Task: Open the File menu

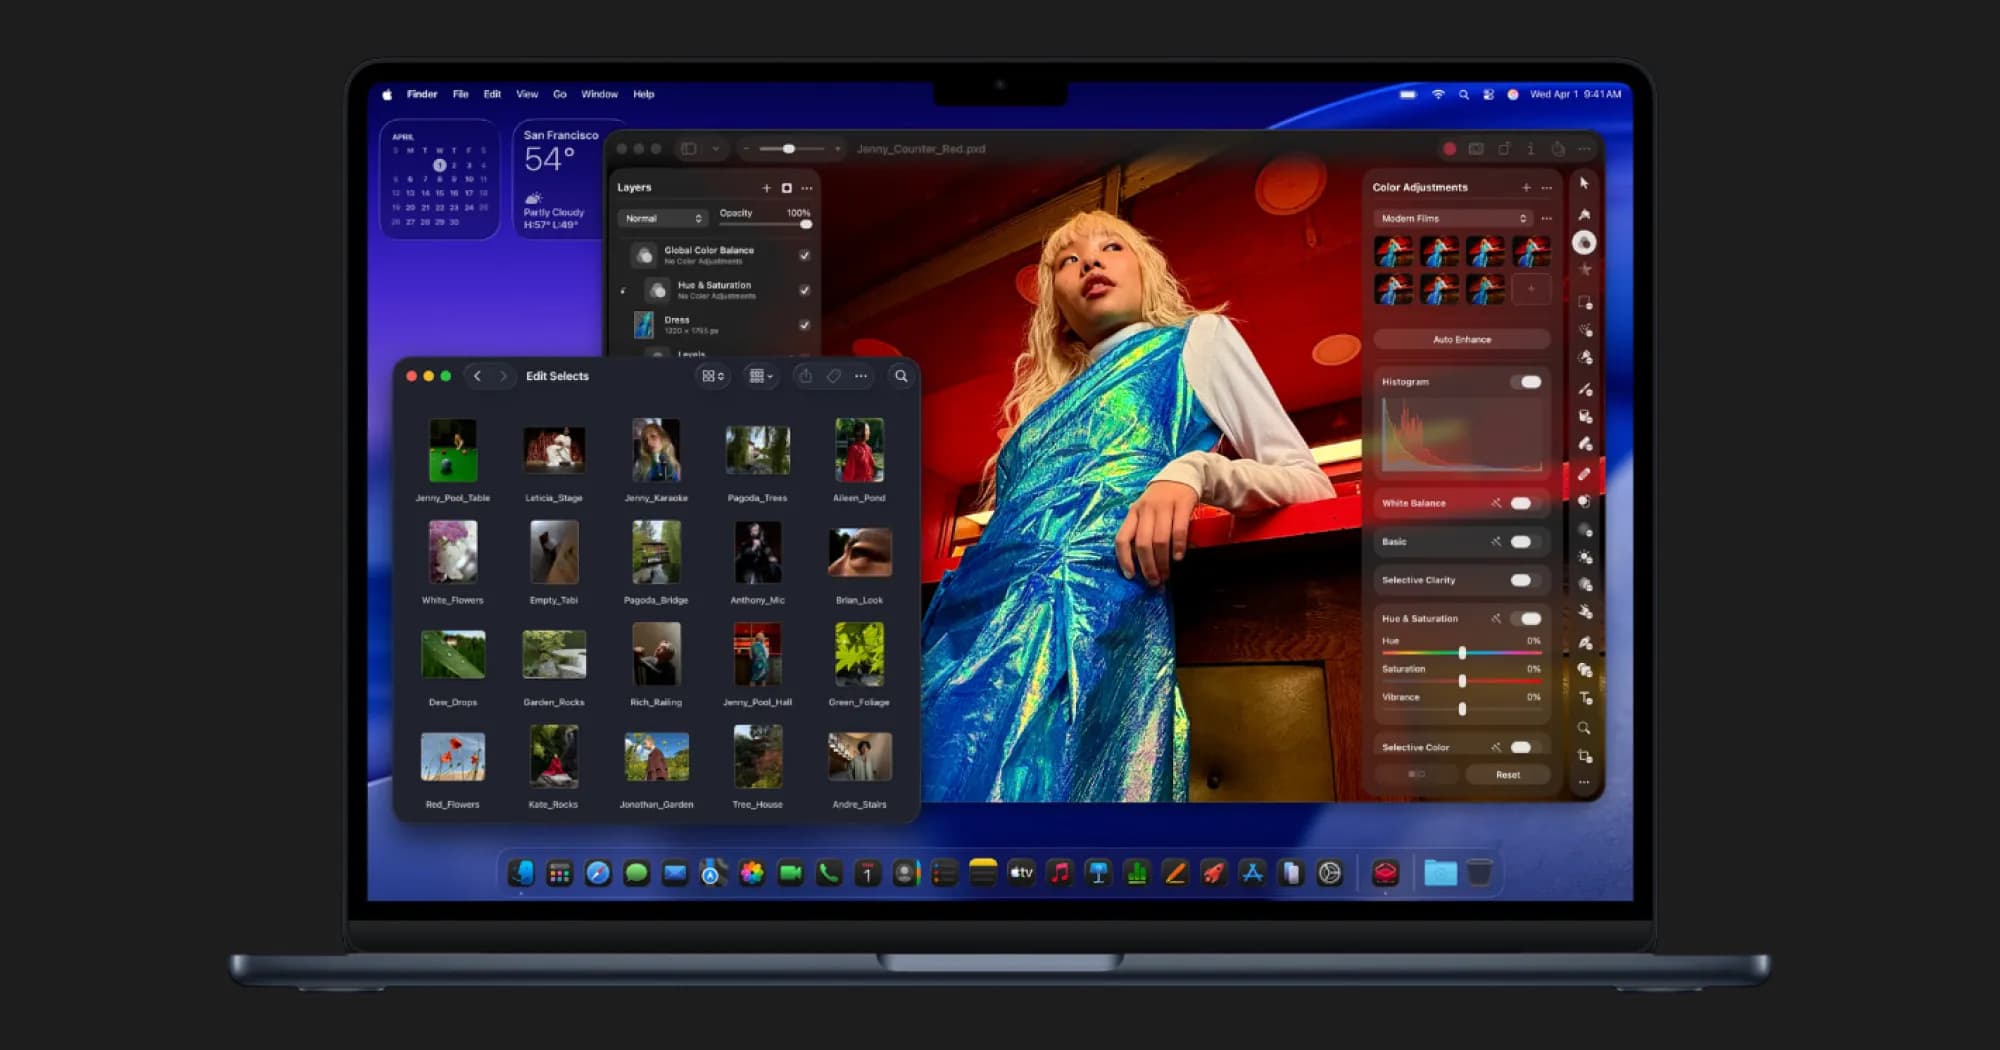Action: 460,94
